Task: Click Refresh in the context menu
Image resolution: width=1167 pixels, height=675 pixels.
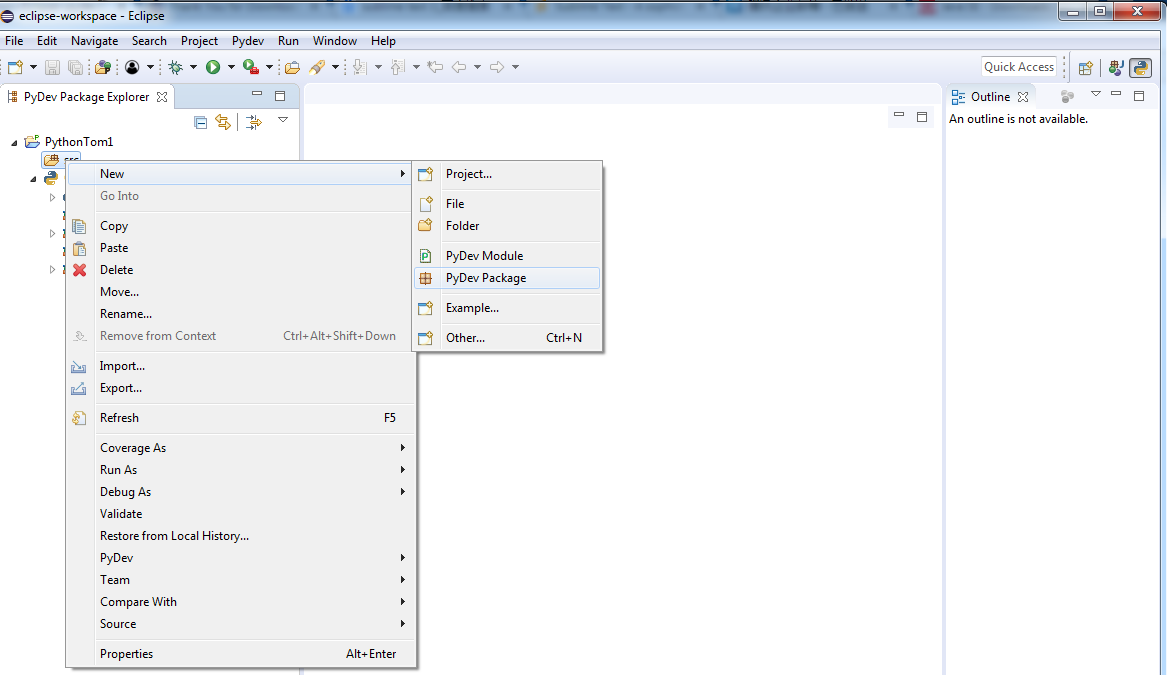Action: click(120, 418)
